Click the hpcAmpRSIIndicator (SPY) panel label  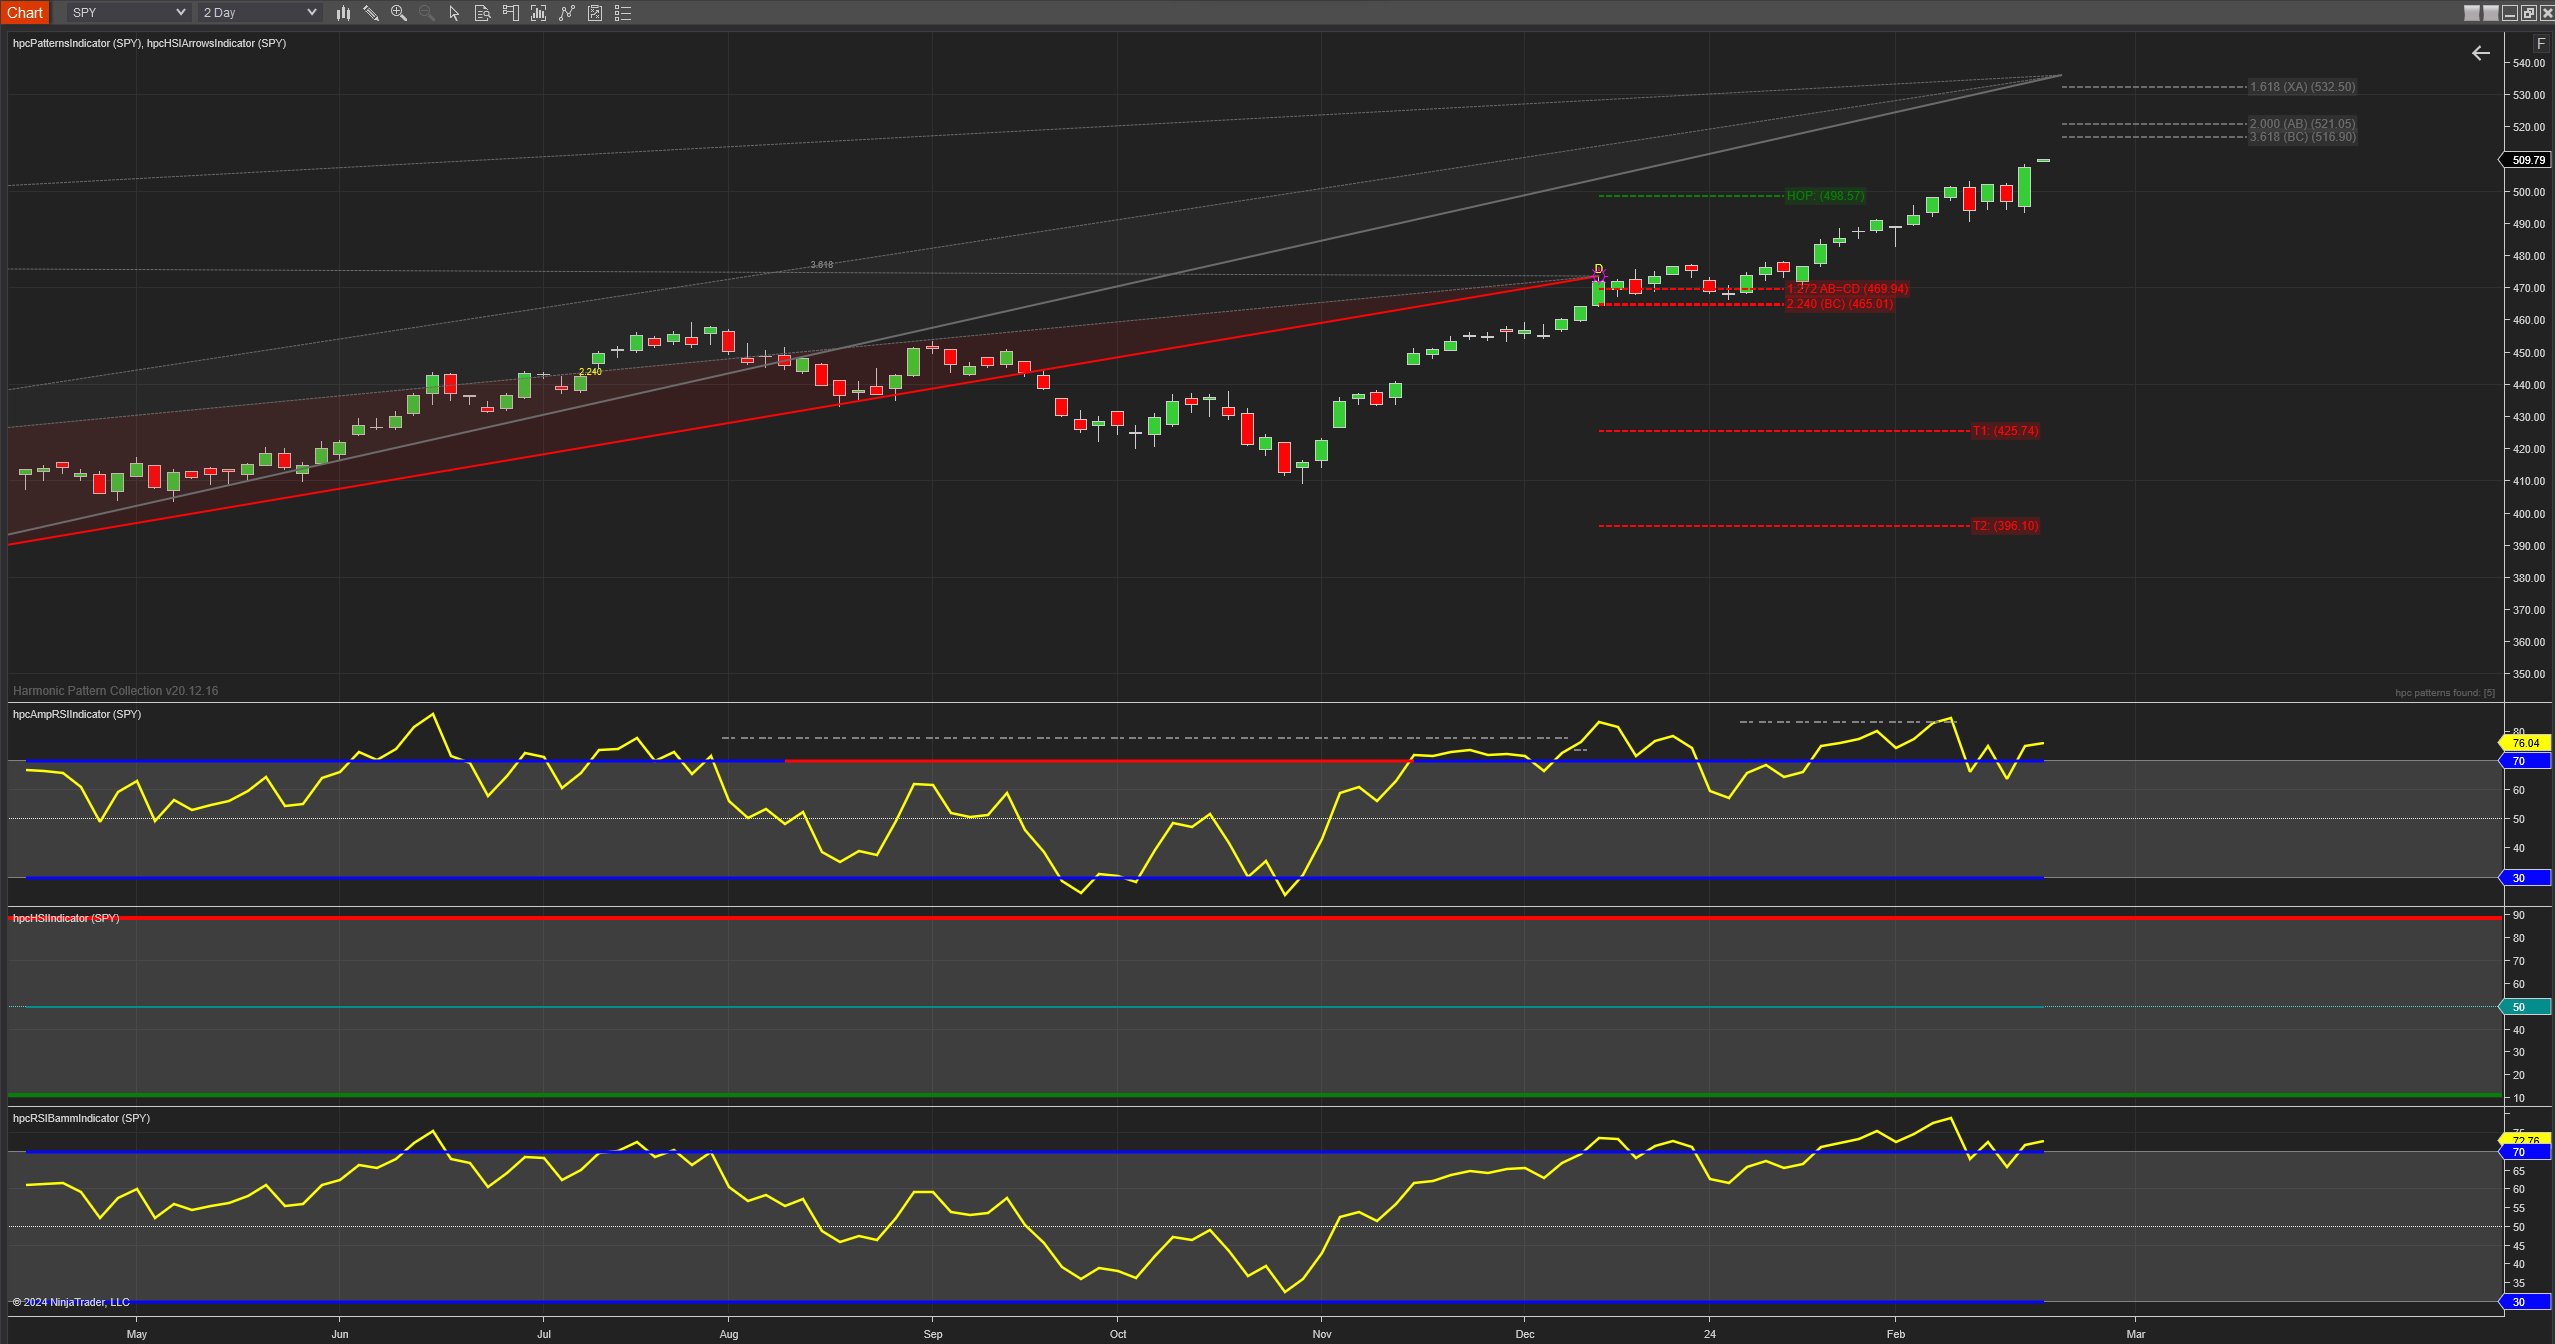click(x=77, y=714)
